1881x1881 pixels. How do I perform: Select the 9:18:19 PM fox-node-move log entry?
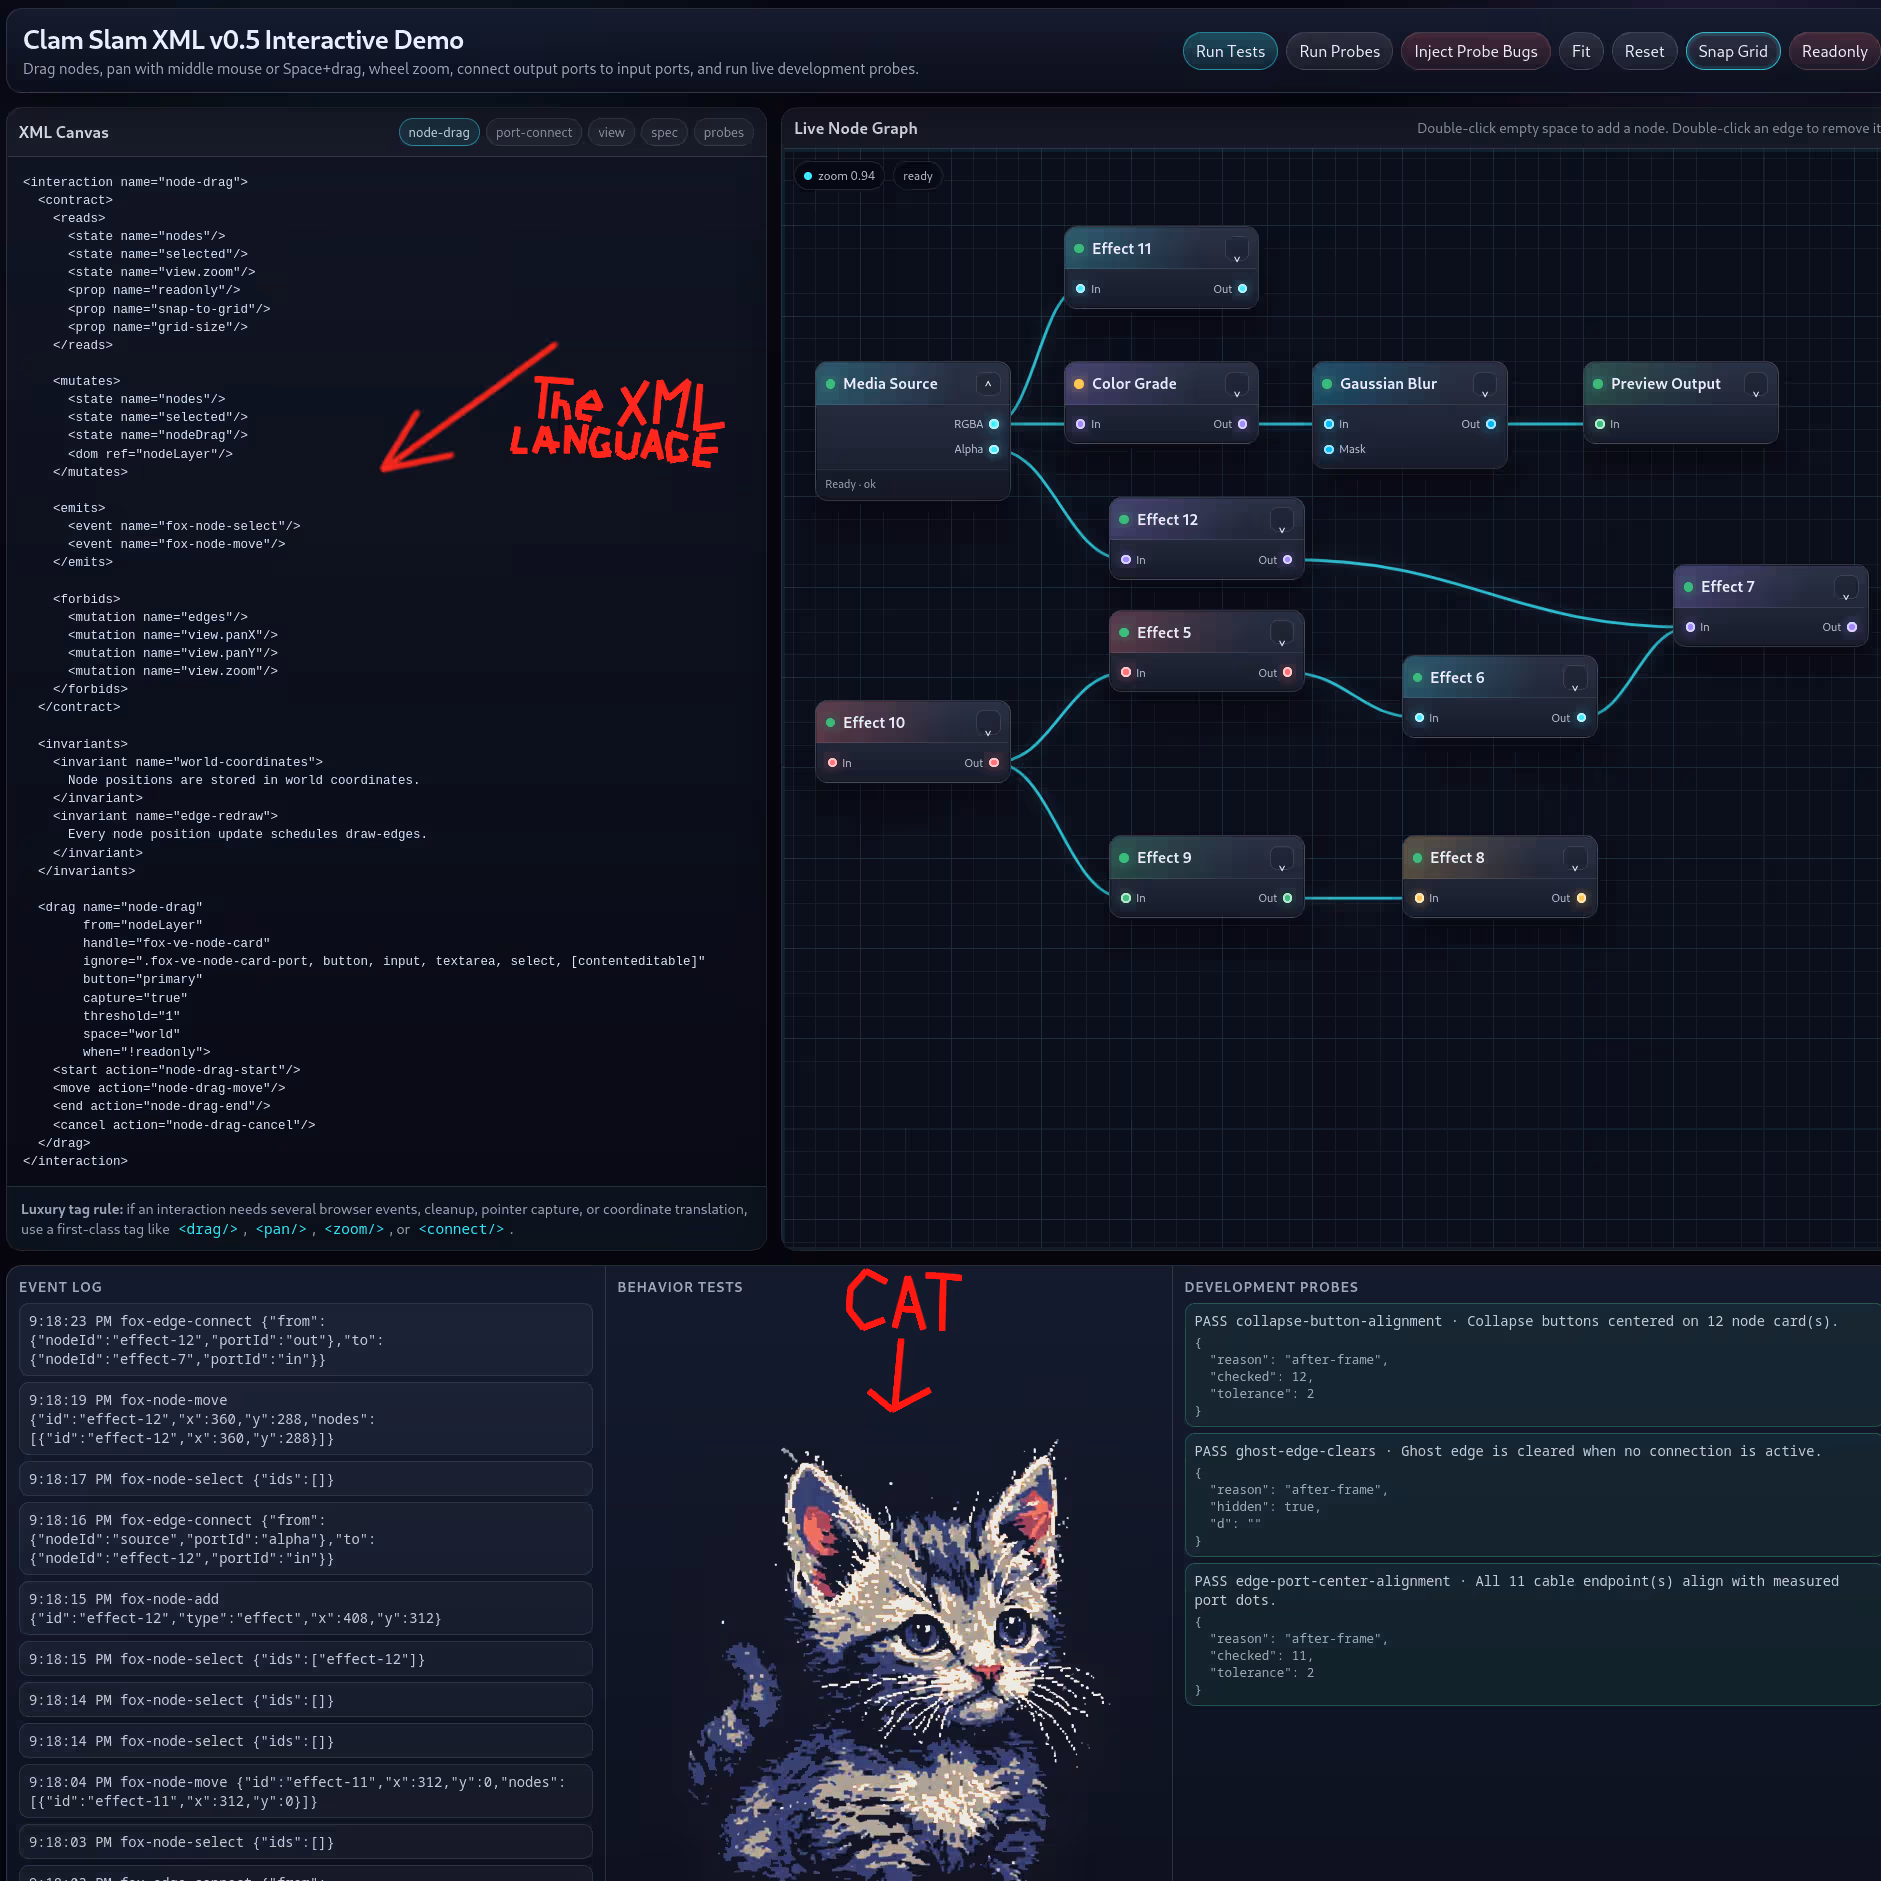coord(305,1418)
